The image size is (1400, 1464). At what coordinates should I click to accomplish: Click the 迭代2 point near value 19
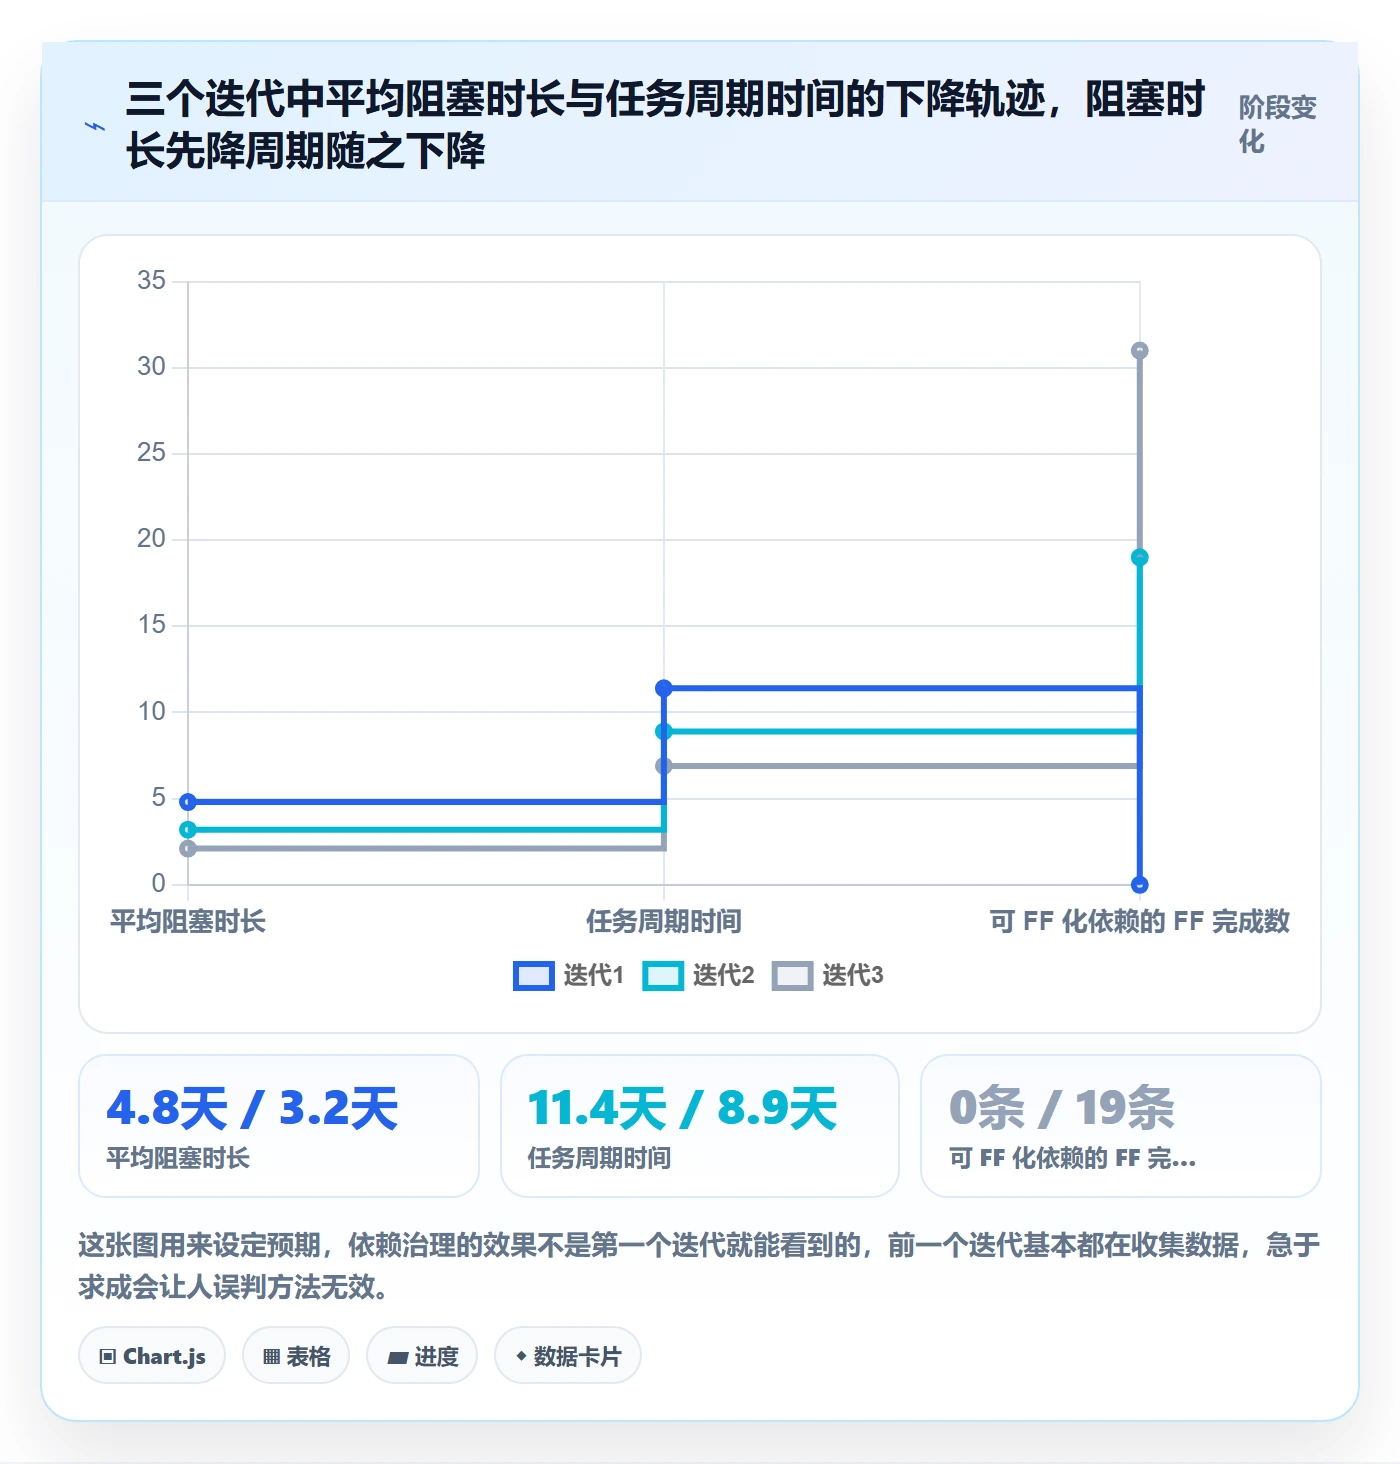[x=1140, y=558]
